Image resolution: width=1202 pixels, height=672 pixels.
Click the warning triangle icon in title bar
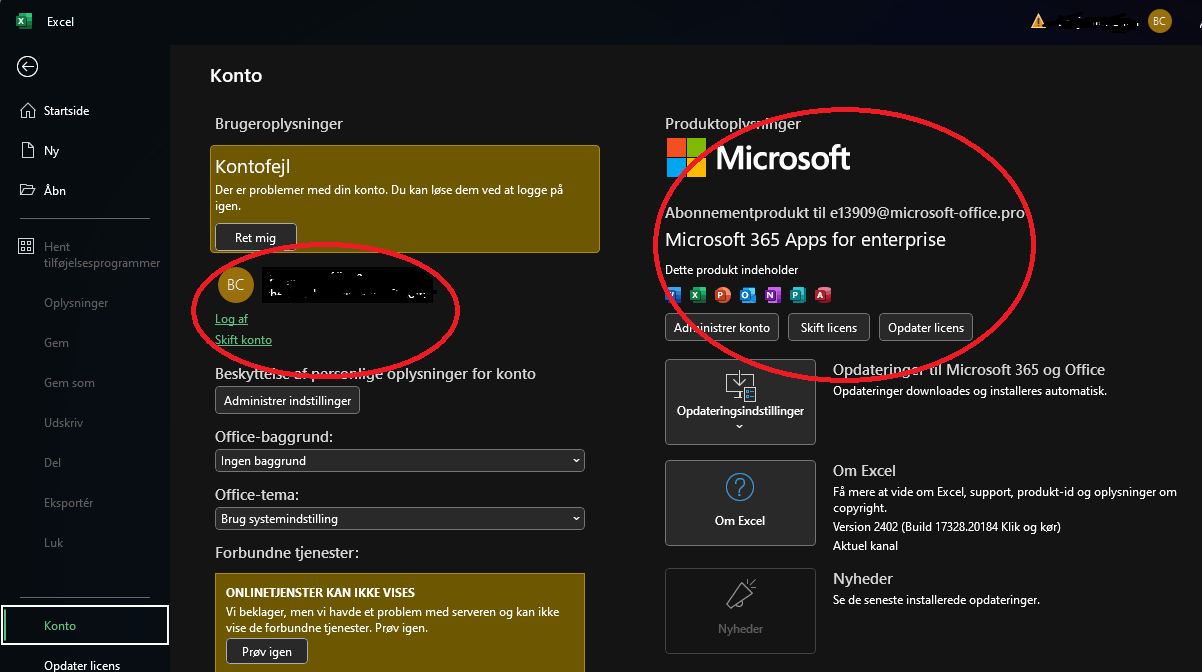point(1039,20)
